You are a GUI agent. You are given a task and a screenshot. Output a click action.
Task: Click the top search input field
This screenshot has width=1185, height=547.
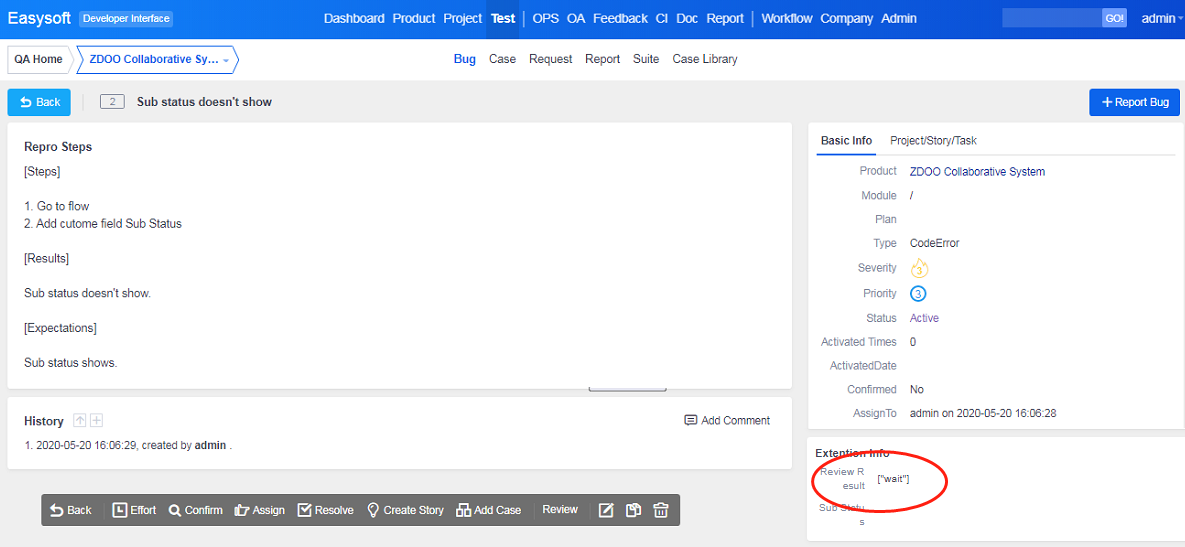(x=1051, y=19)
